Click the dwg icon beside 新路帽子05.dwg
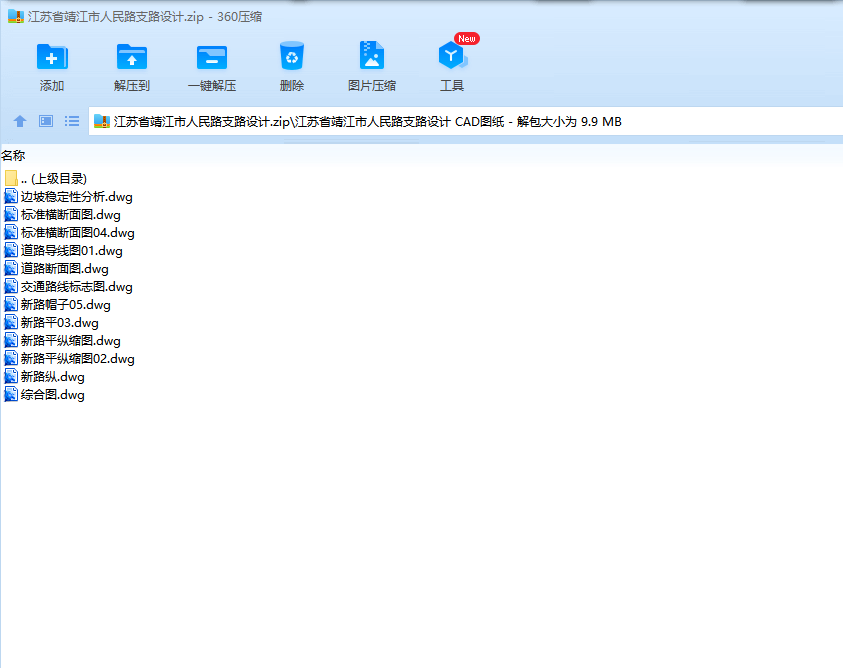 11,304
